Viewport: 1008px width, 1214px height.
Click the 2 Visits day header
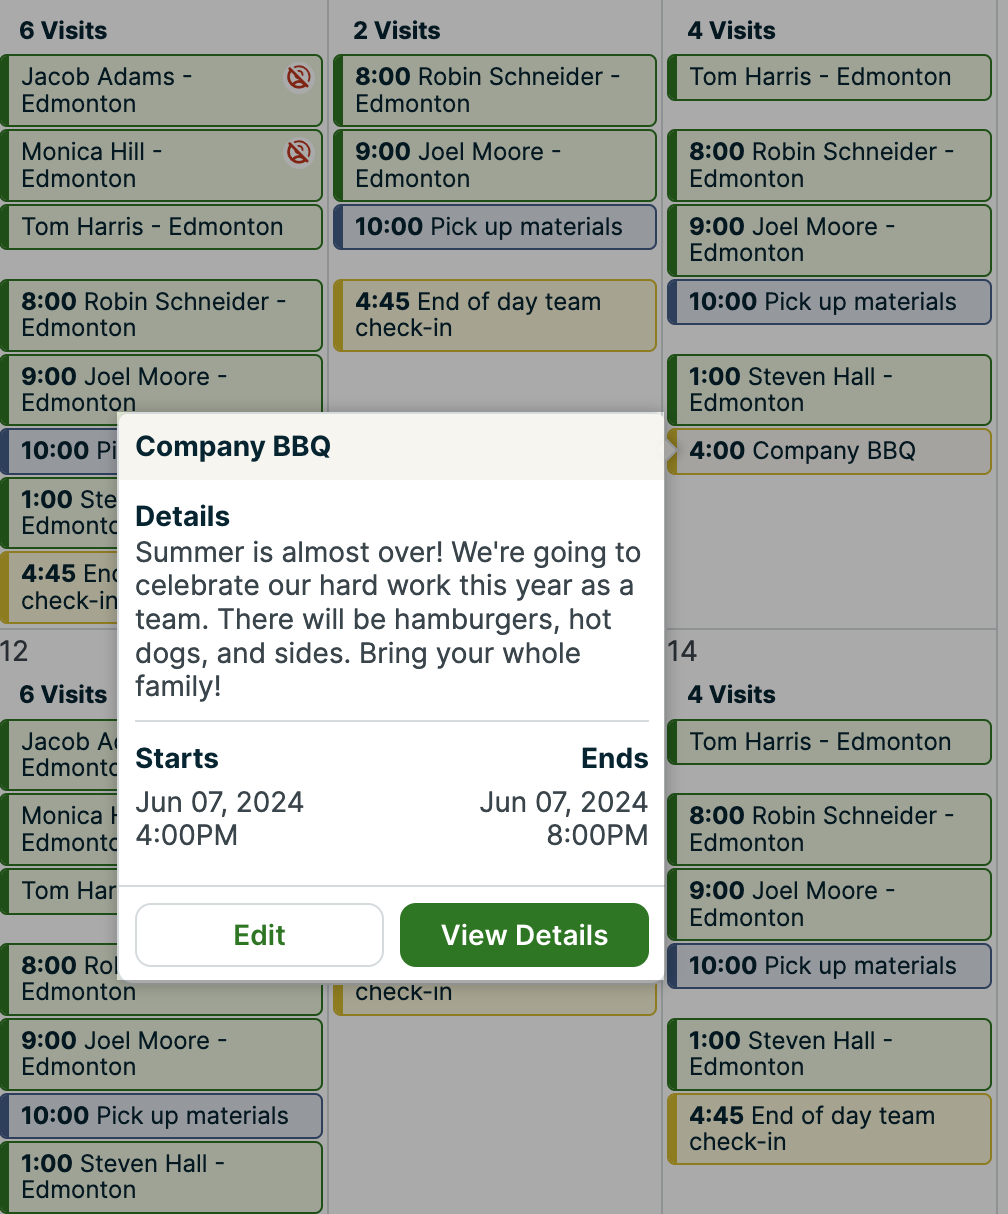pos(397,31)
